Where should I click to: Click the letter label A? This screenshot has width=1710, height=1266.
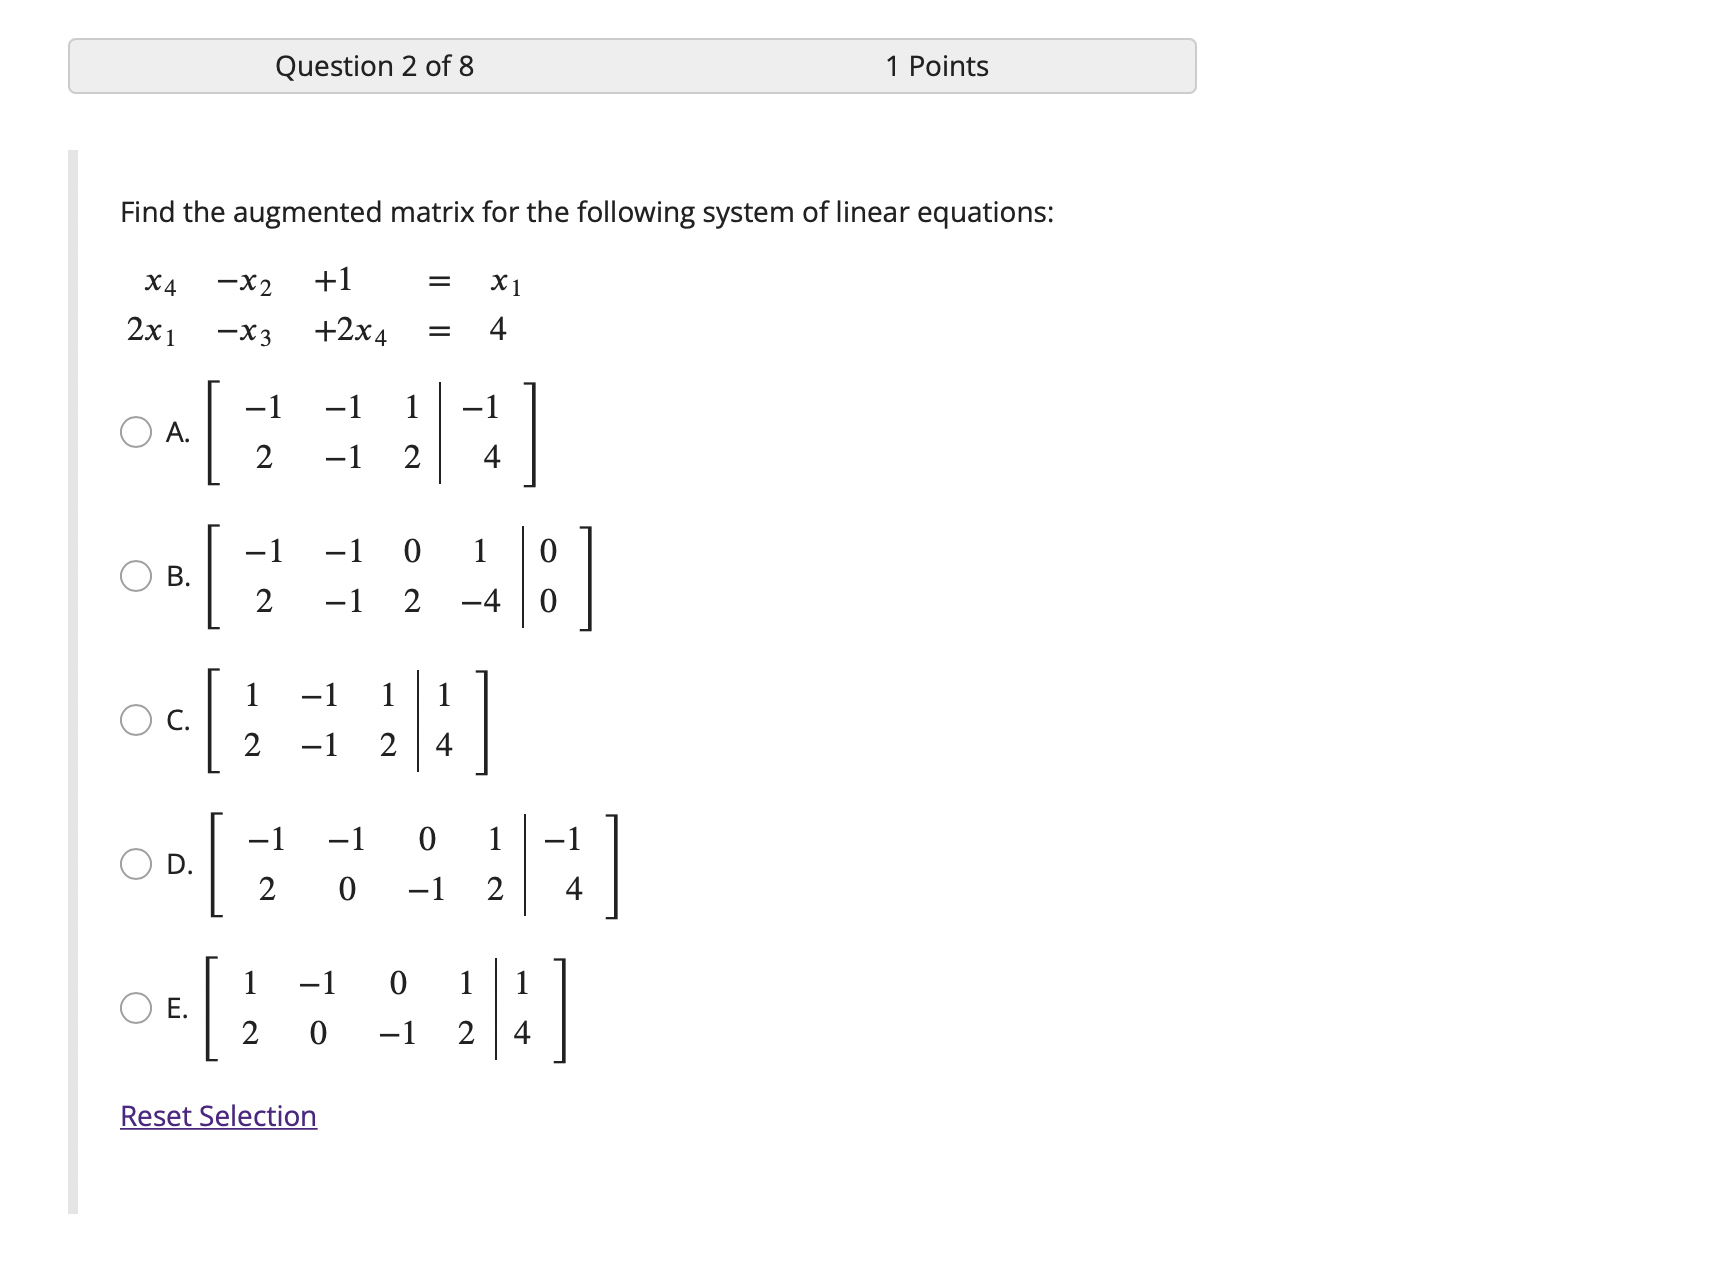(177, 433)
